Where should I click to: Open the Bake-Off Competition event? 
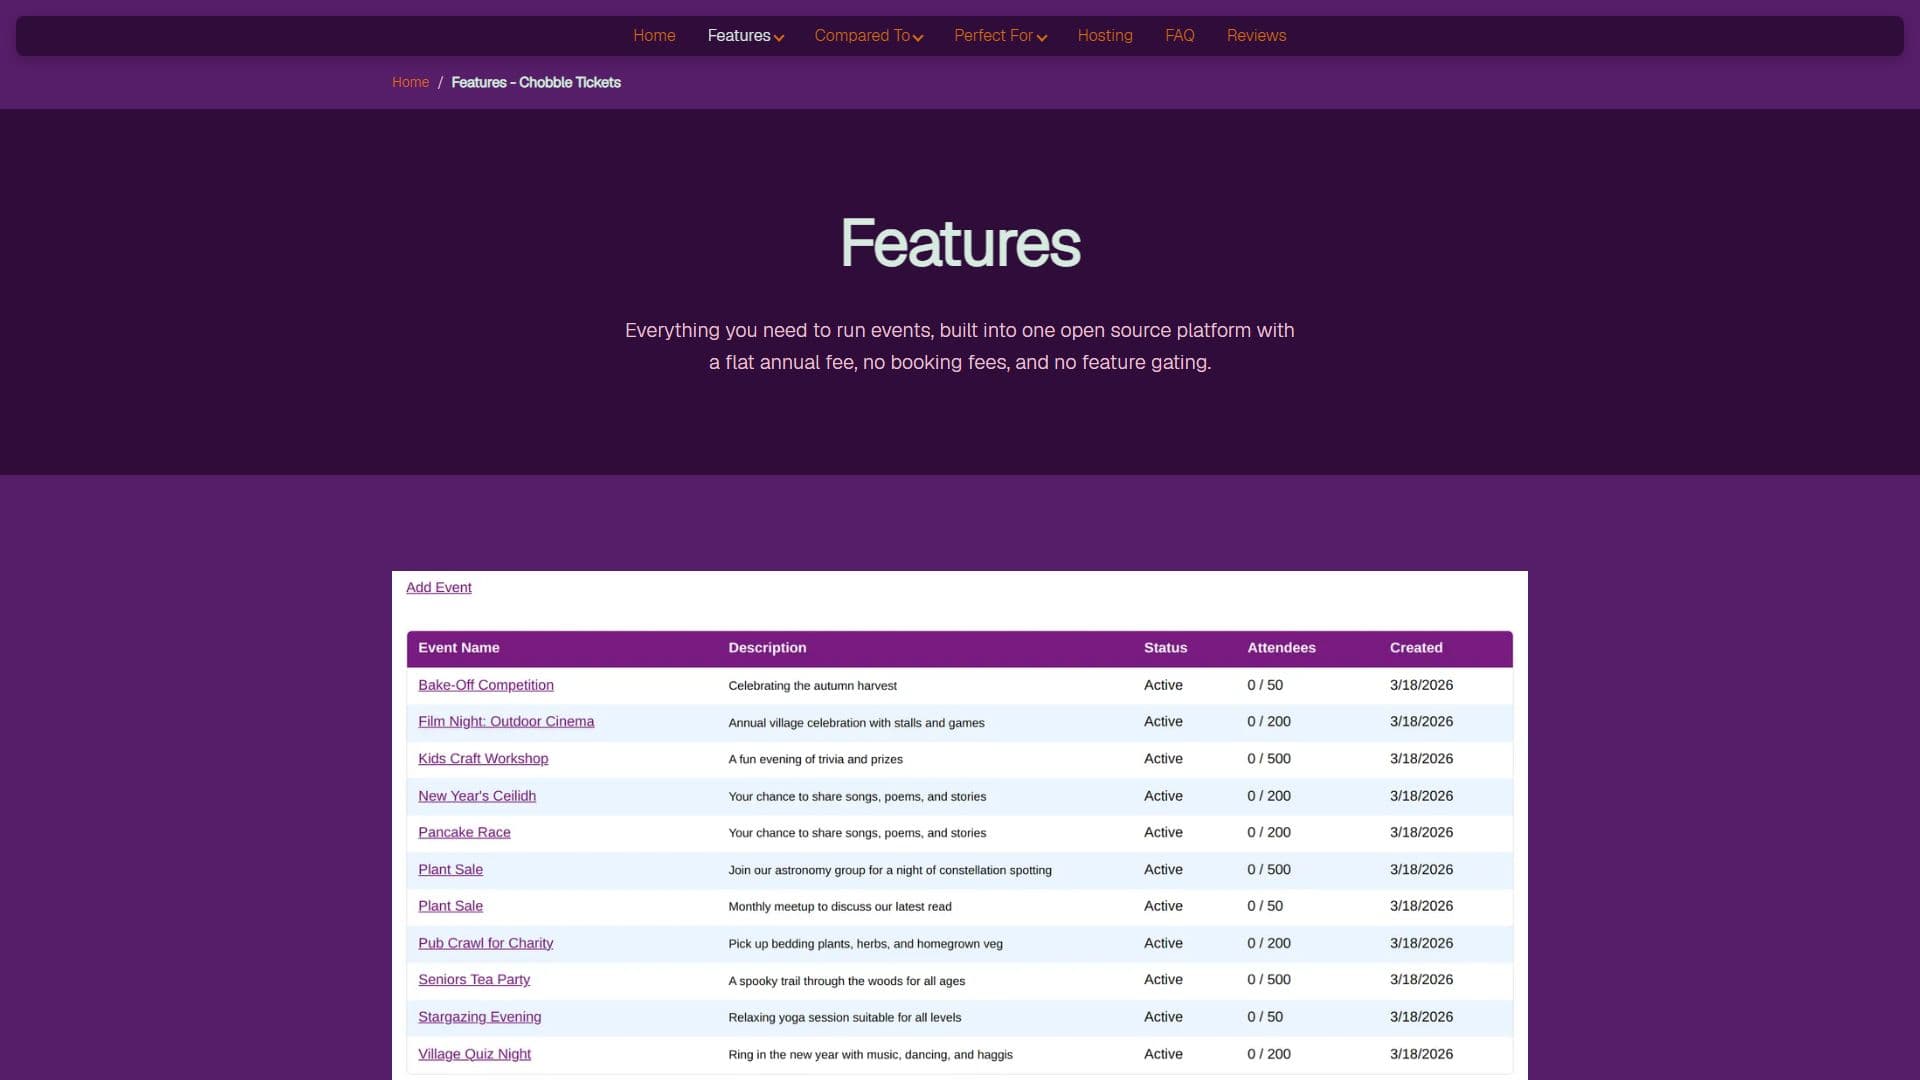pyautogui.click(x=485, y=685)
